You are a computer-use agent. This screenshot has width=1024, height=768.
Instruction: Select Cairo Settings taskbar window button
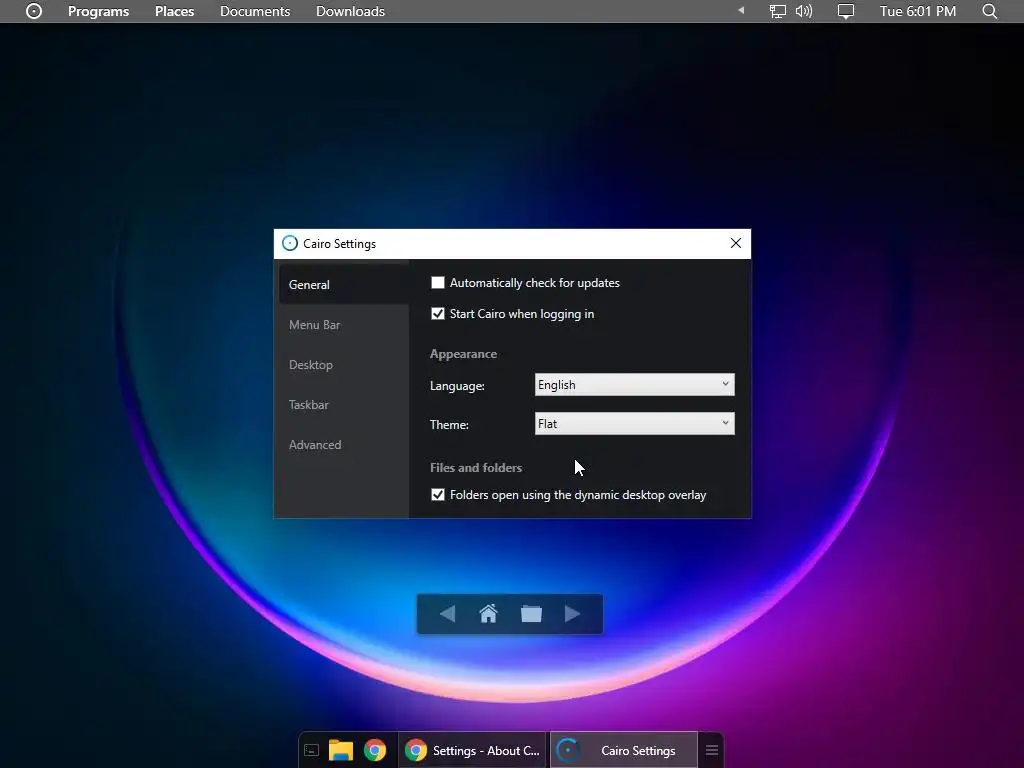point(624,750)
